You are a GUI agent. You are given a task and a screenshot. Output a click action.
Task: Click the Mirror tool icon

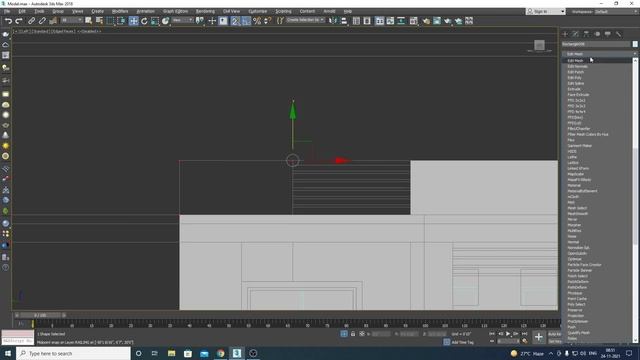[x=333, y=21]
